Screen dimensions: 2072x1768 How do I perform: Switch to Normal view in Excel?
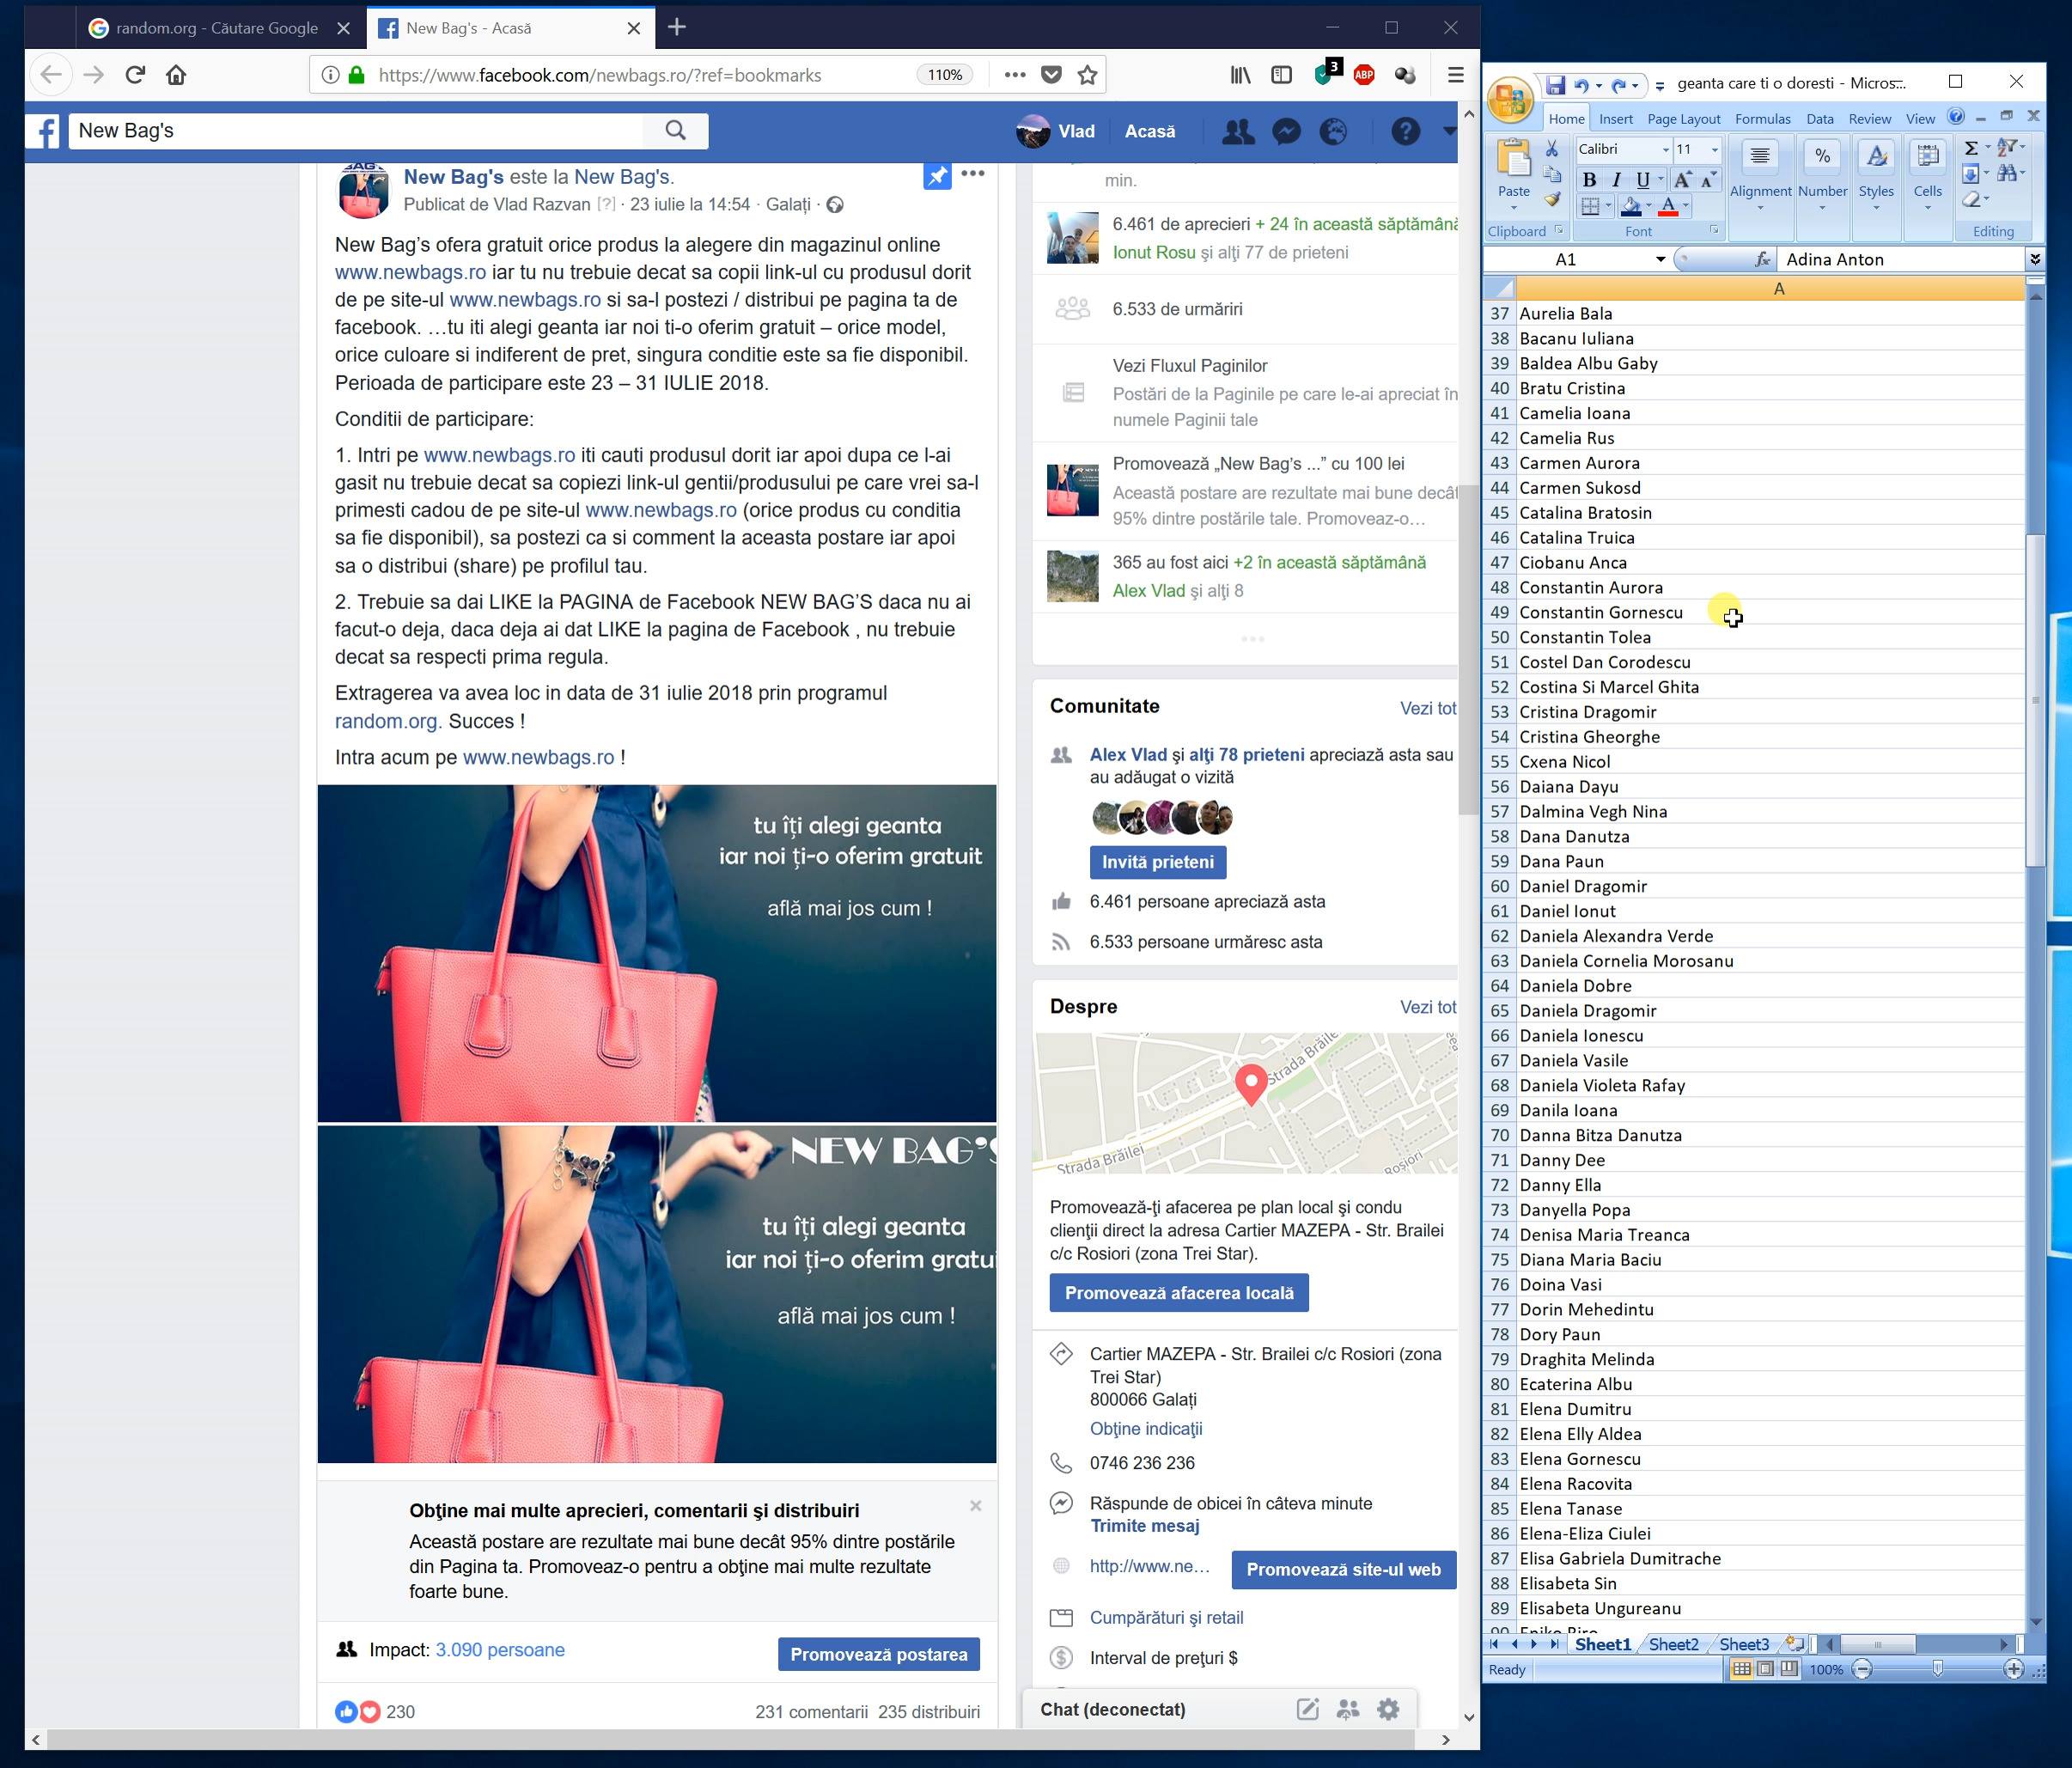click(1741, 1669)
